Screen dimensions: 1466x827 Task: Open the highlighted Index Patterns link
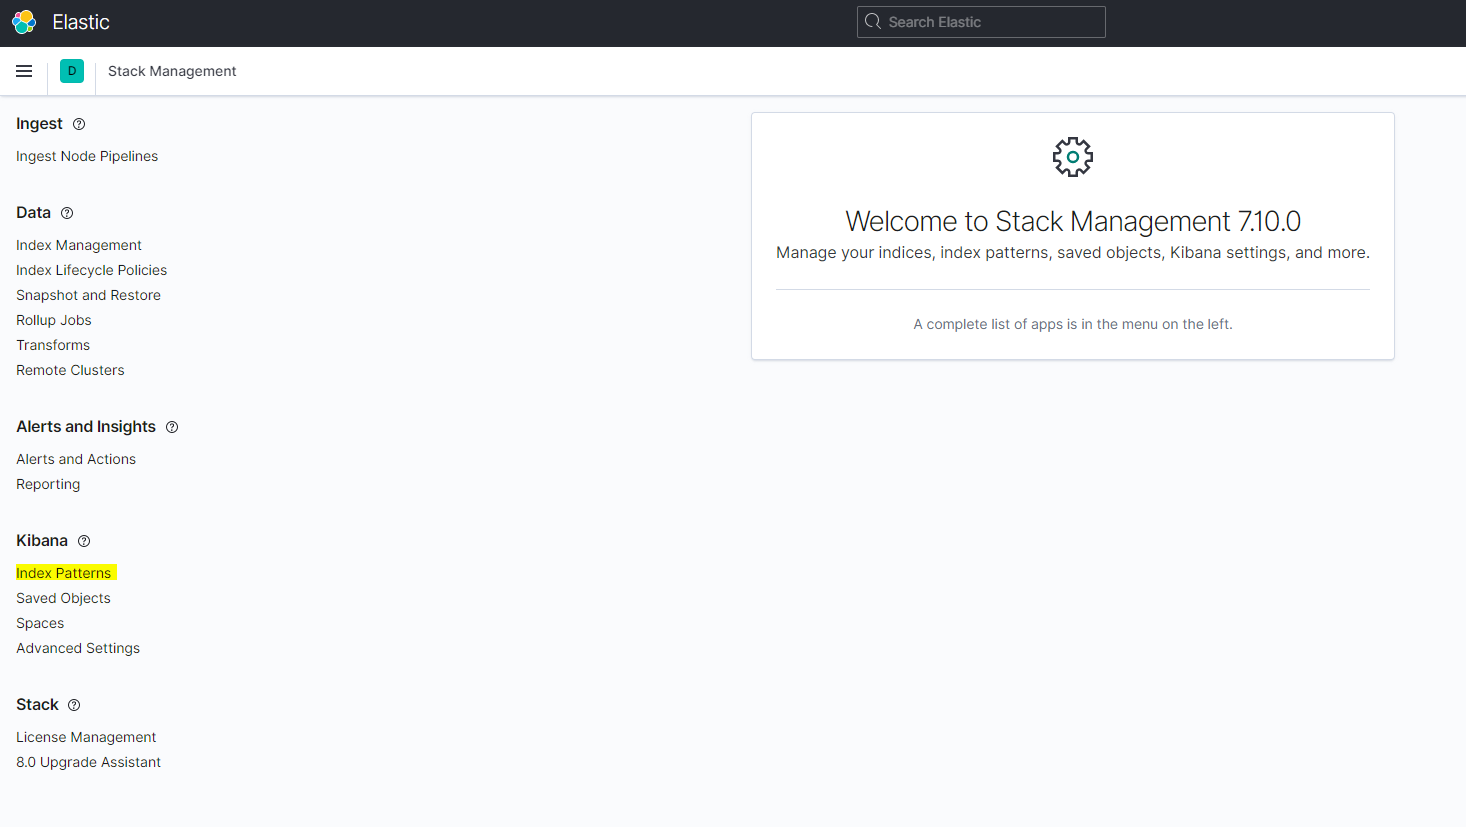[64, 573]
